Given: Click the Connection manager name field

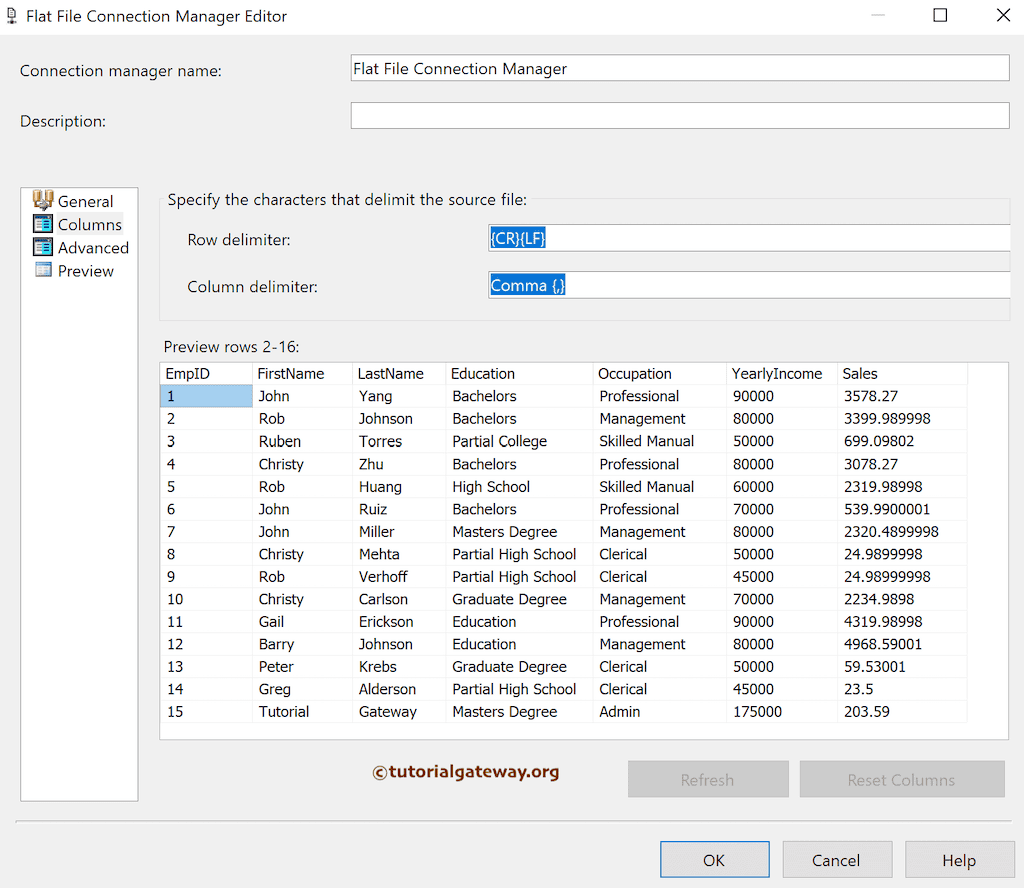Looking at the screenshot, I should tap(679, 67).
